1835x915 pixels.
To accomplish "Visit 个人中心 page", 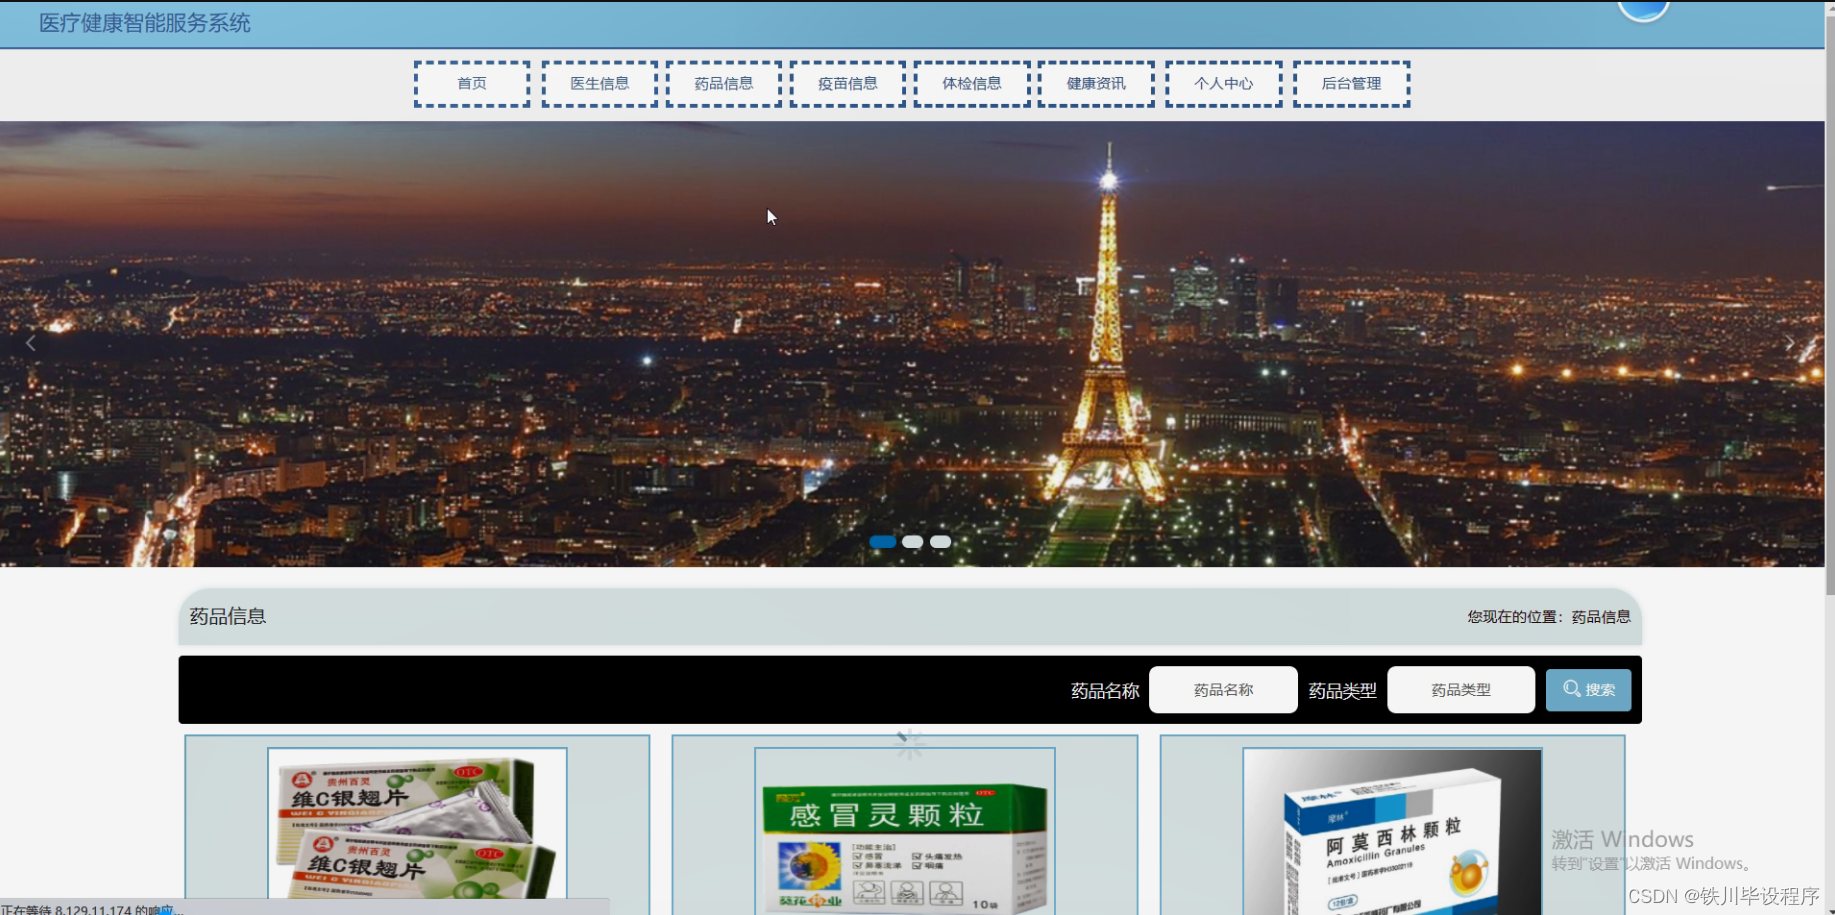I will [1224, 84].
